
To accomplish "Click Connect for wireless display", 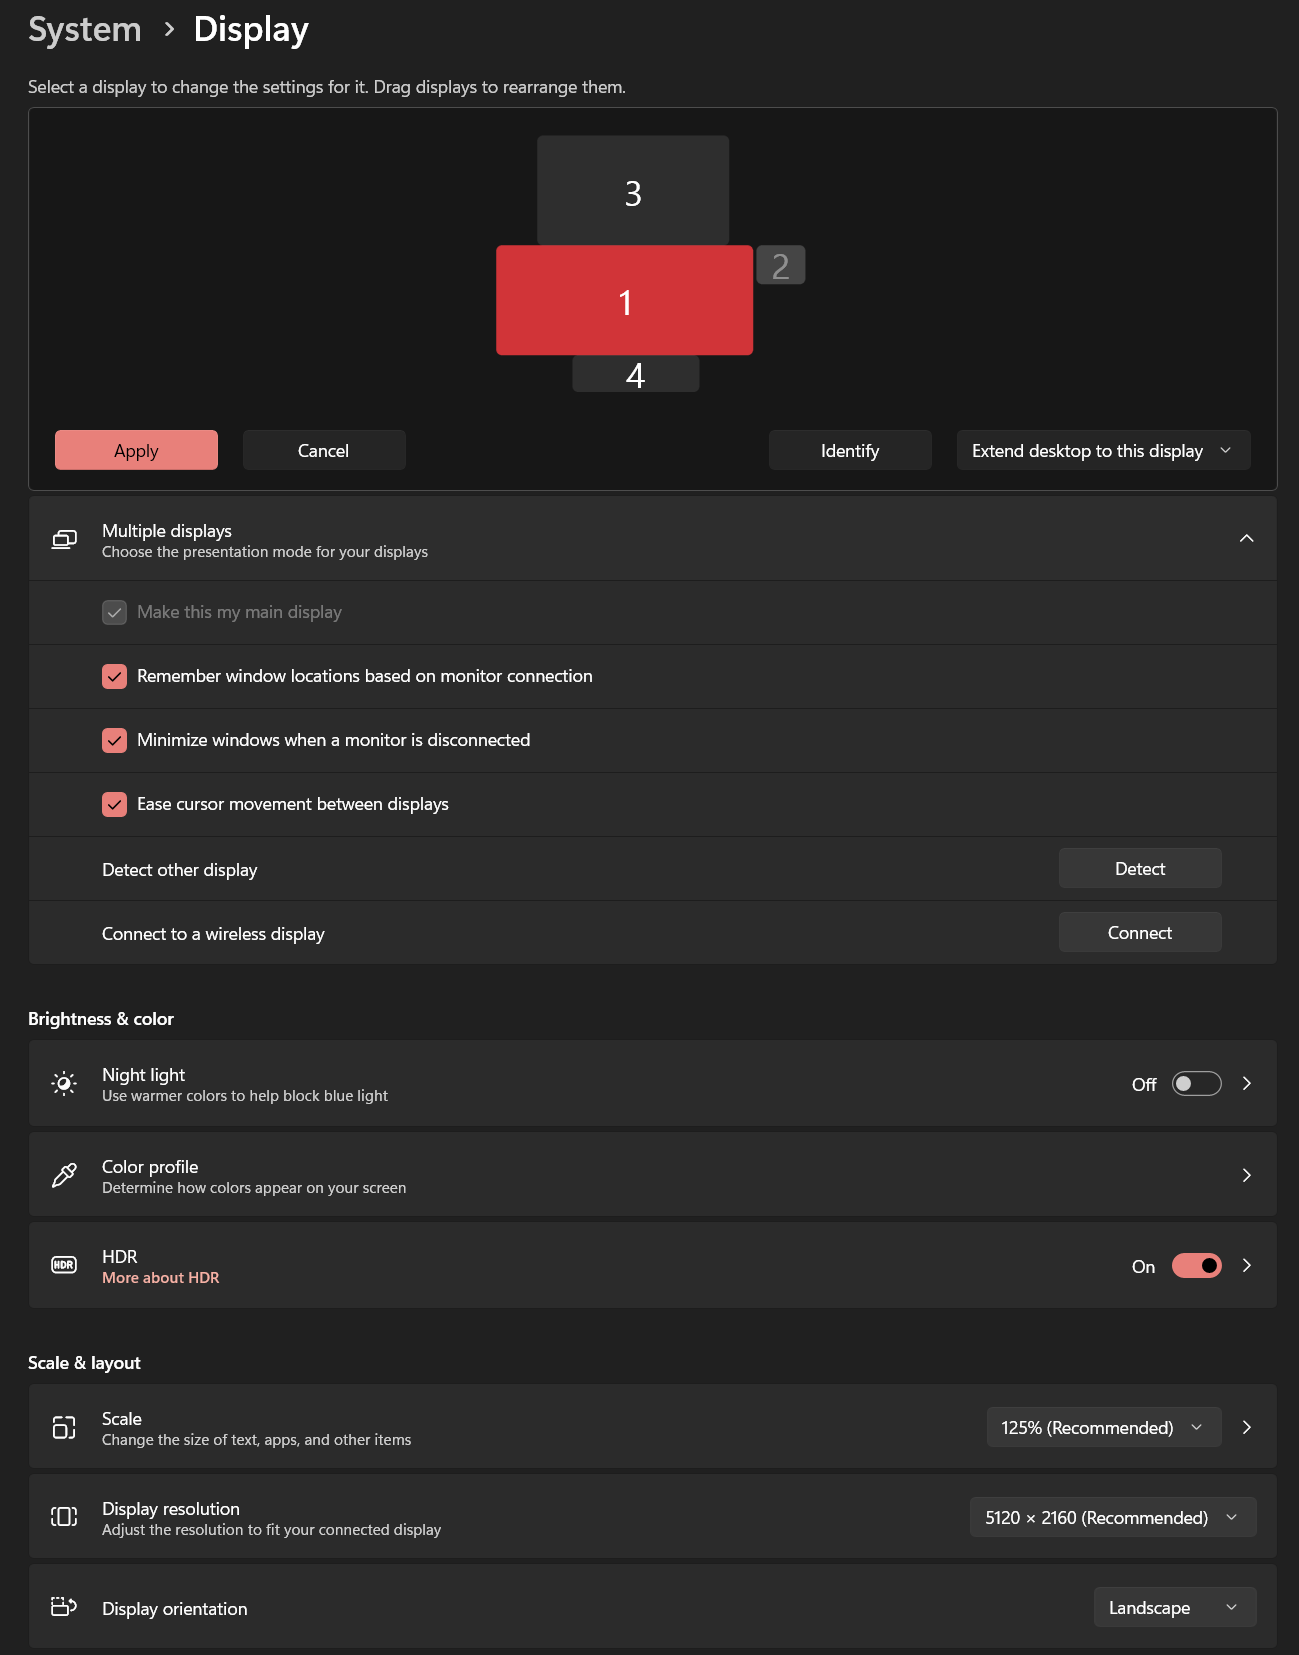I will 1140,932.
